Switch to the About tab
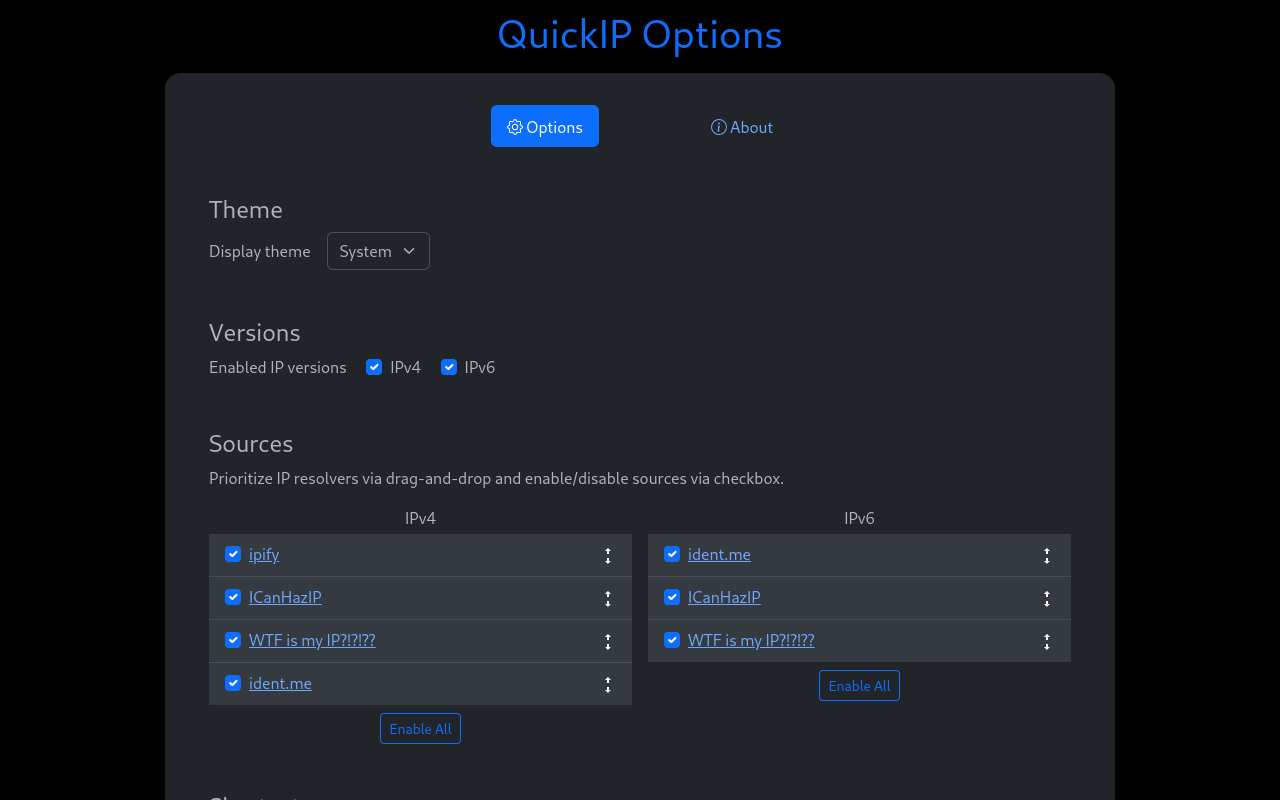1280x800 pixels. pos(742,127)
